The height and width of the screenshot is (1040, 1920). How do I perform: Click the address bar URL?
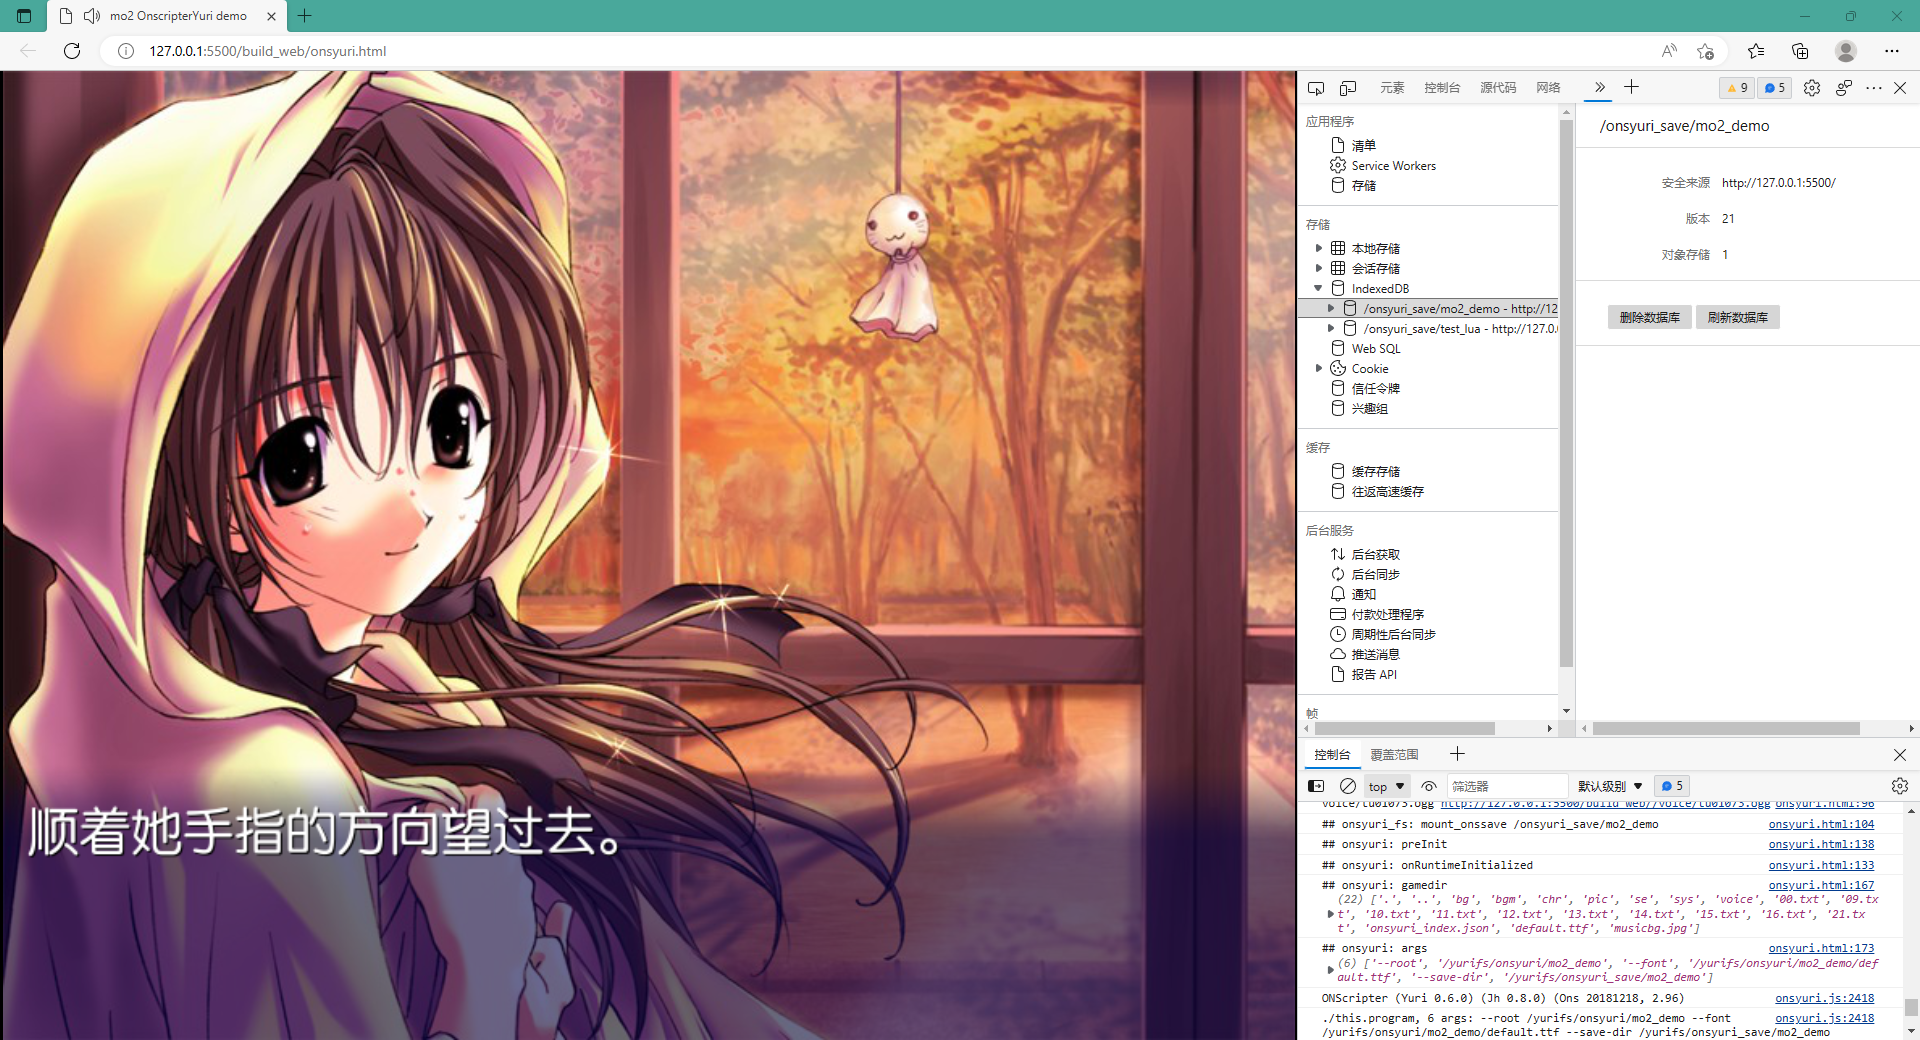[x=268, y=51]
